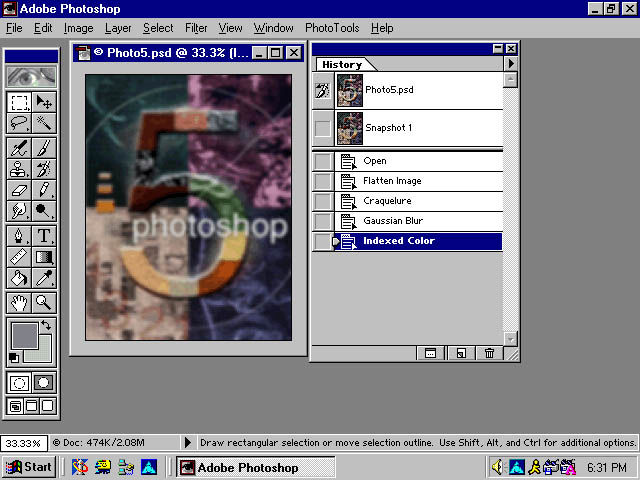Set history brush source to Gaussian Blur
This screenshot has width=640, height=480.
click(x=322, y=221)
